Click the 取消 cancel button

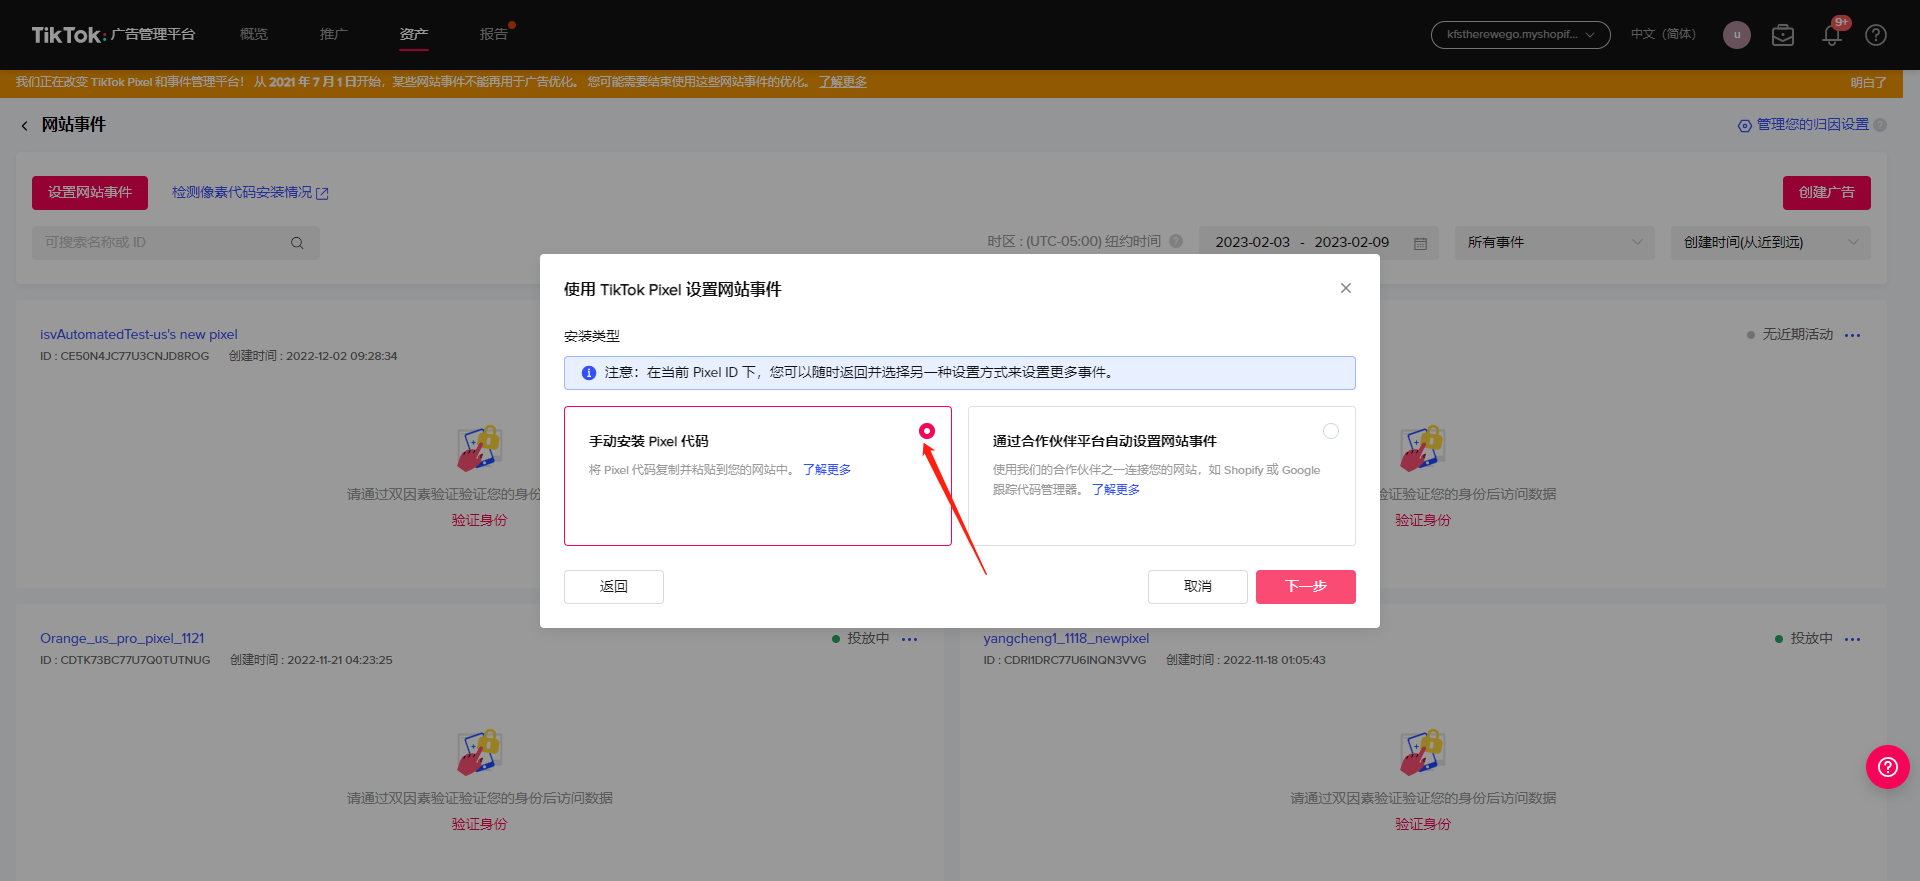(1198, 587)
